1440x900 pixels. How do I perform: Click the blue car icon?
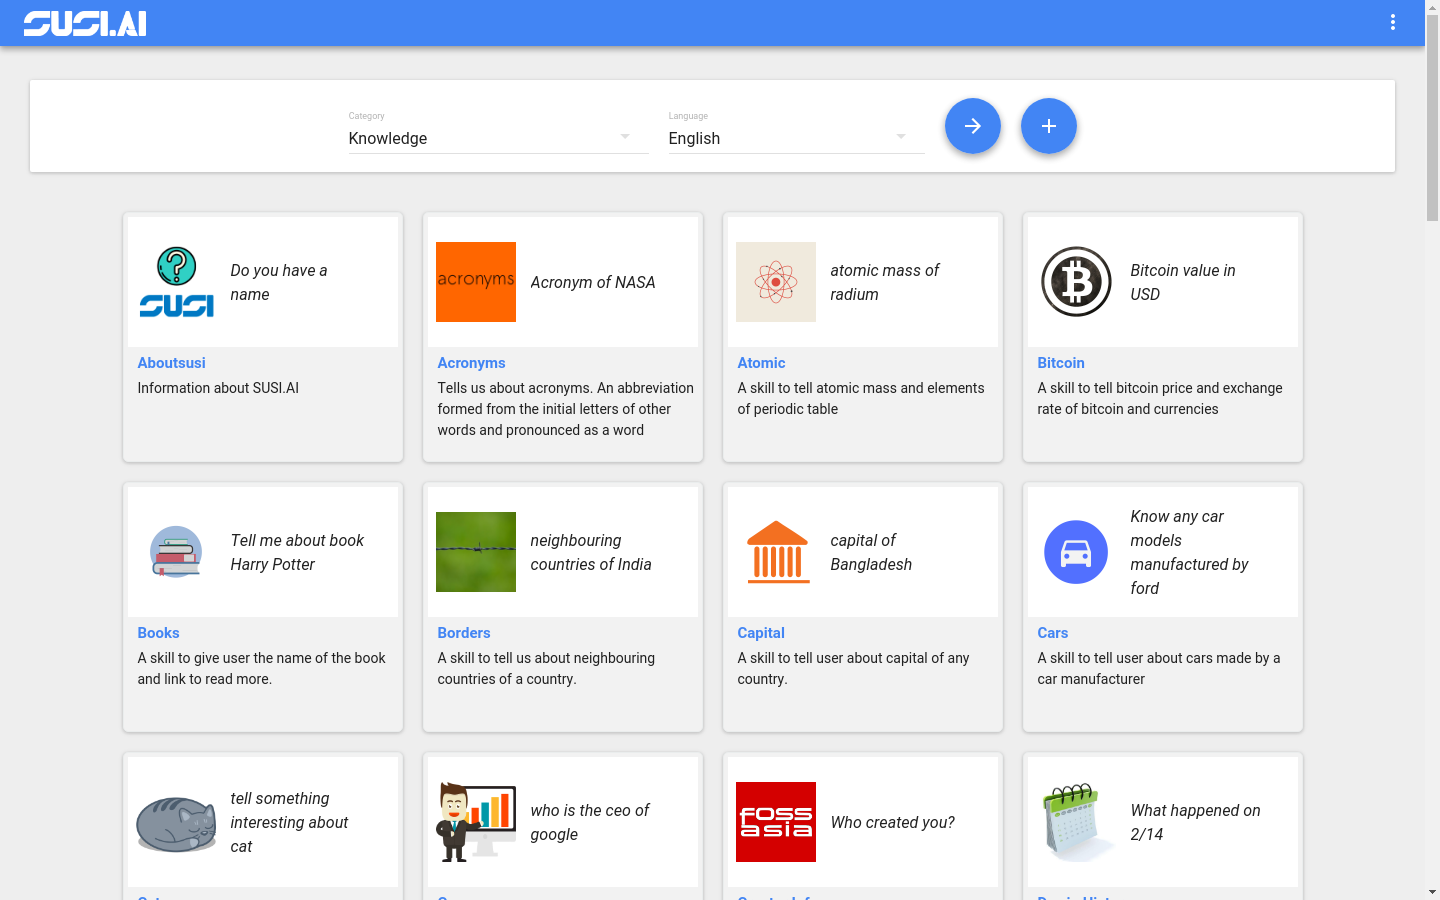click(1076, 552)
